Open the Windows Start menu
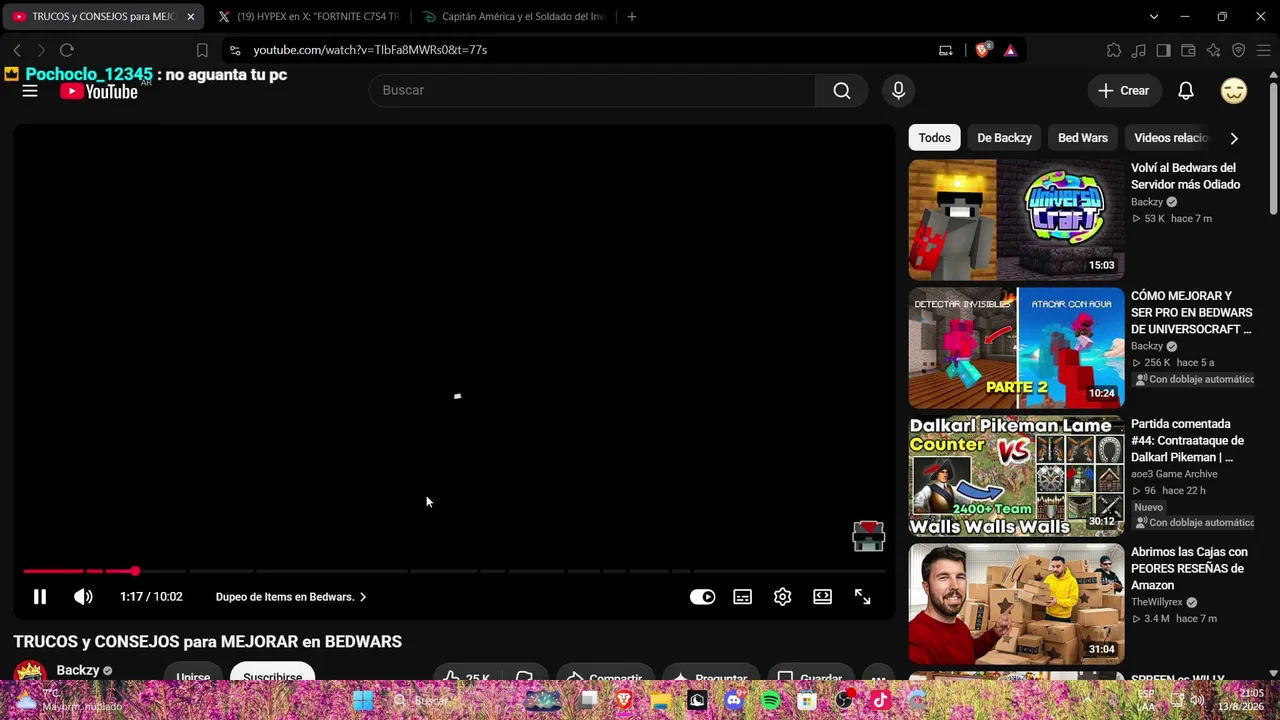 coord(362,701)
